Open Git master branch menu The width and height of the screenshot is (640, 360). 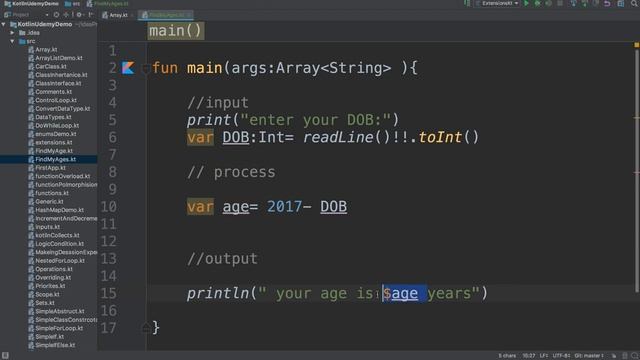click(589, 356)
